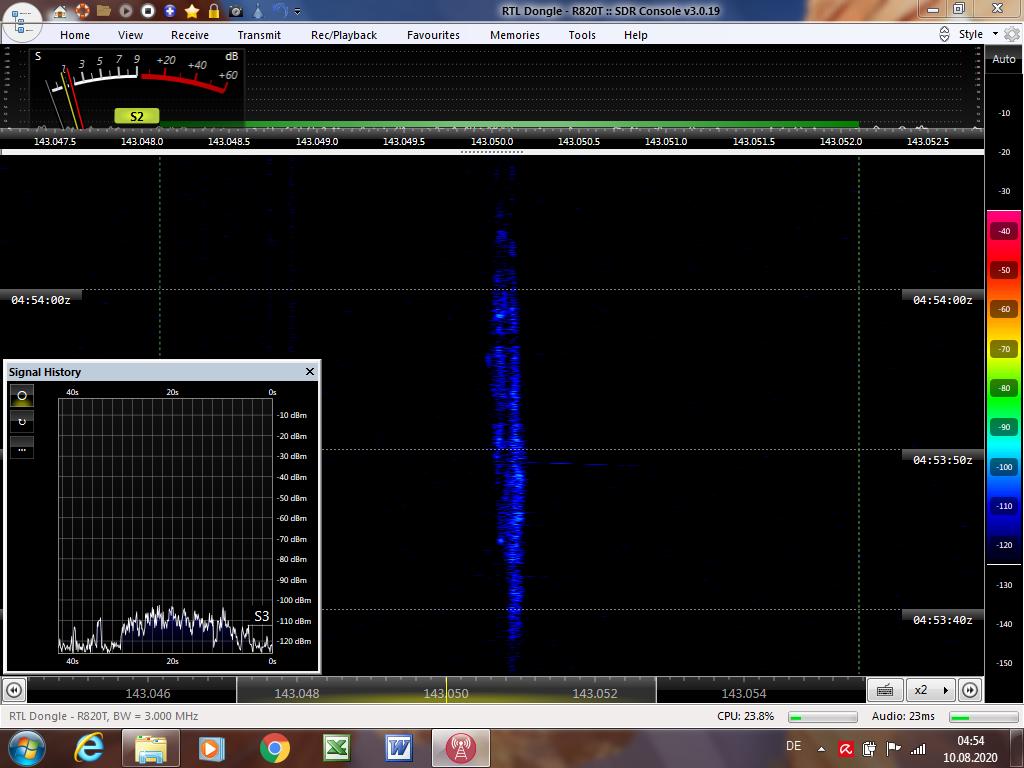Click the S-meter dial display
The height and width of the screenshot is (768, 1024).
[137, 87]
